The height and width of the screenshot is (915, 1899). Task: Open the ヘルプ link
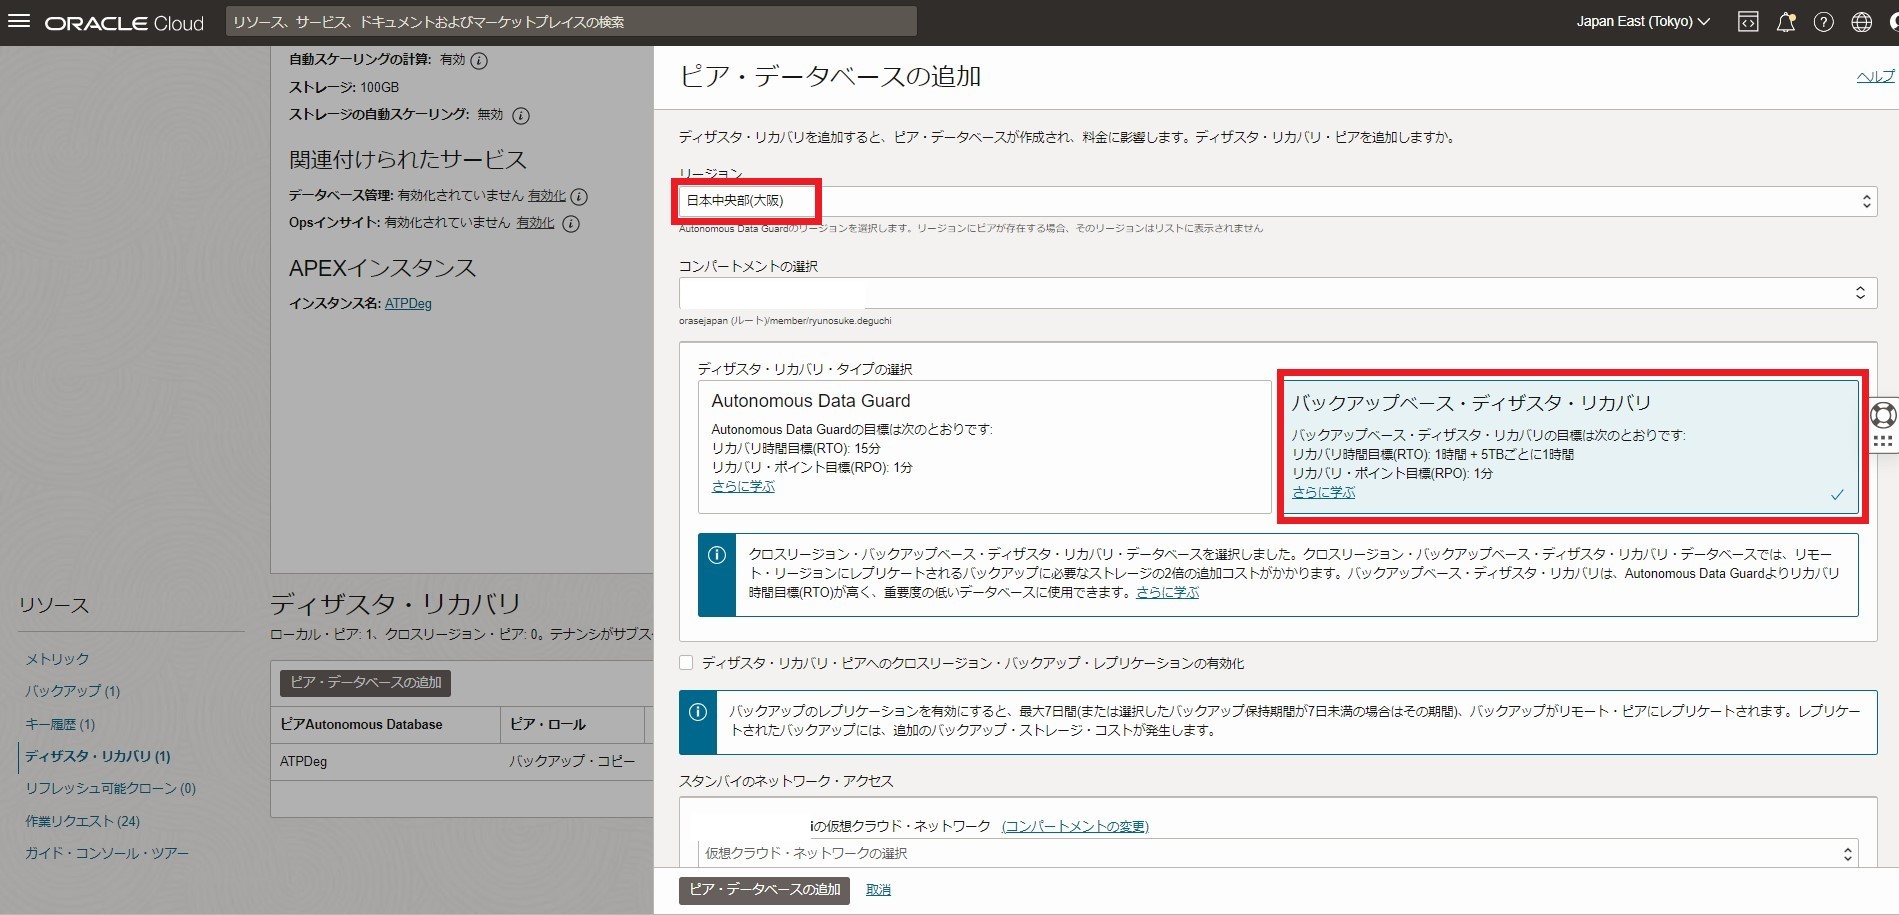coord(1877,75)
